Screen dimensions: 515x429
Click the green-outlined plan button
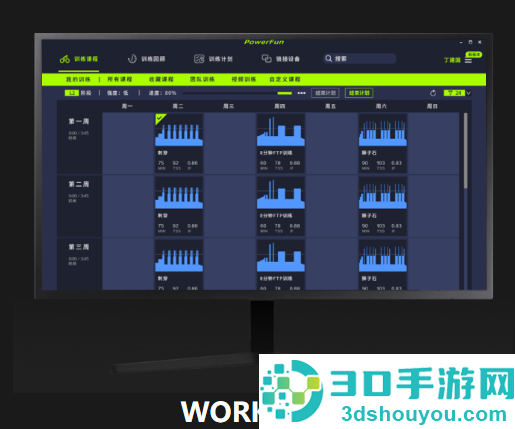(359, 93)
